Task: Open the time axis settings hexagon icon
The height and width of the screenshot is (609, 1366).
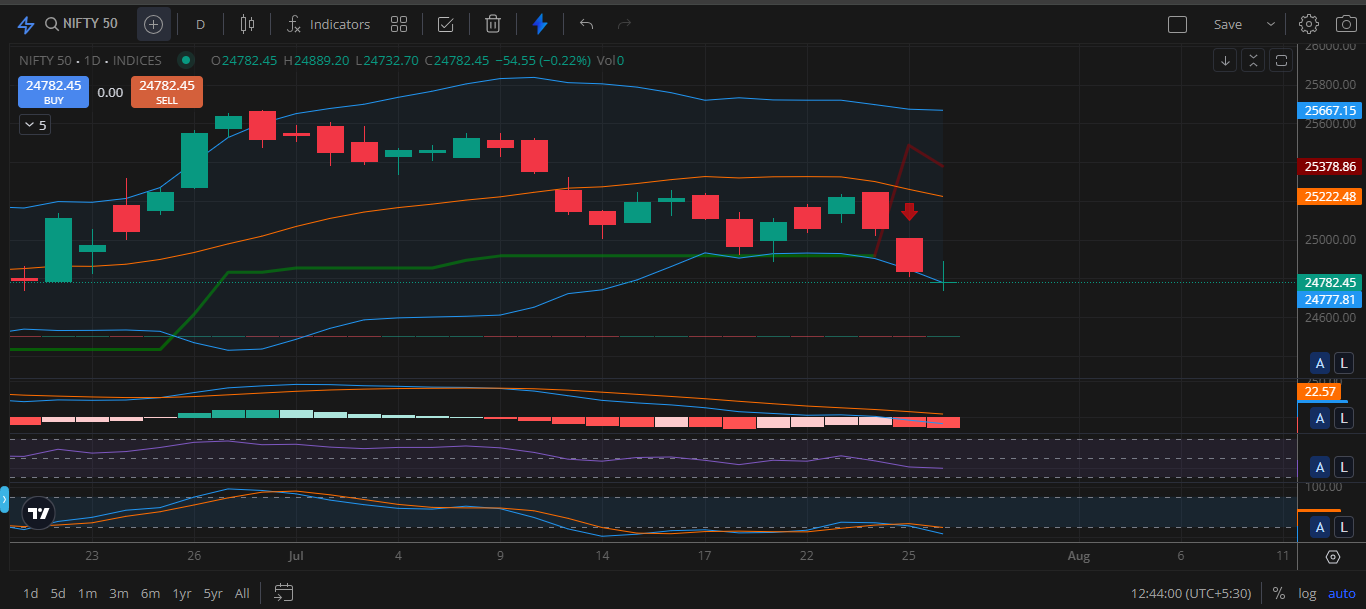Action: pyautogui.click(x=1332, y=556)
